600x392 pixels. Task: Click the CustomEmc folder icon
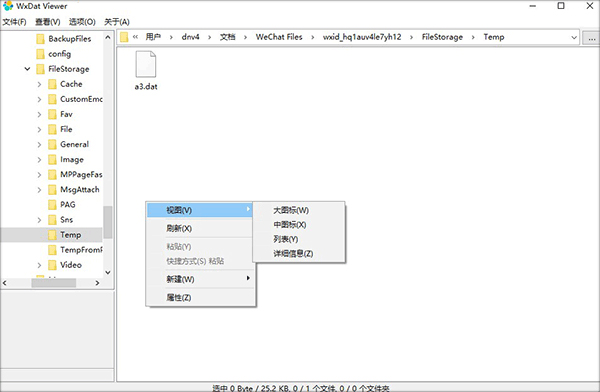pos(52,99)
